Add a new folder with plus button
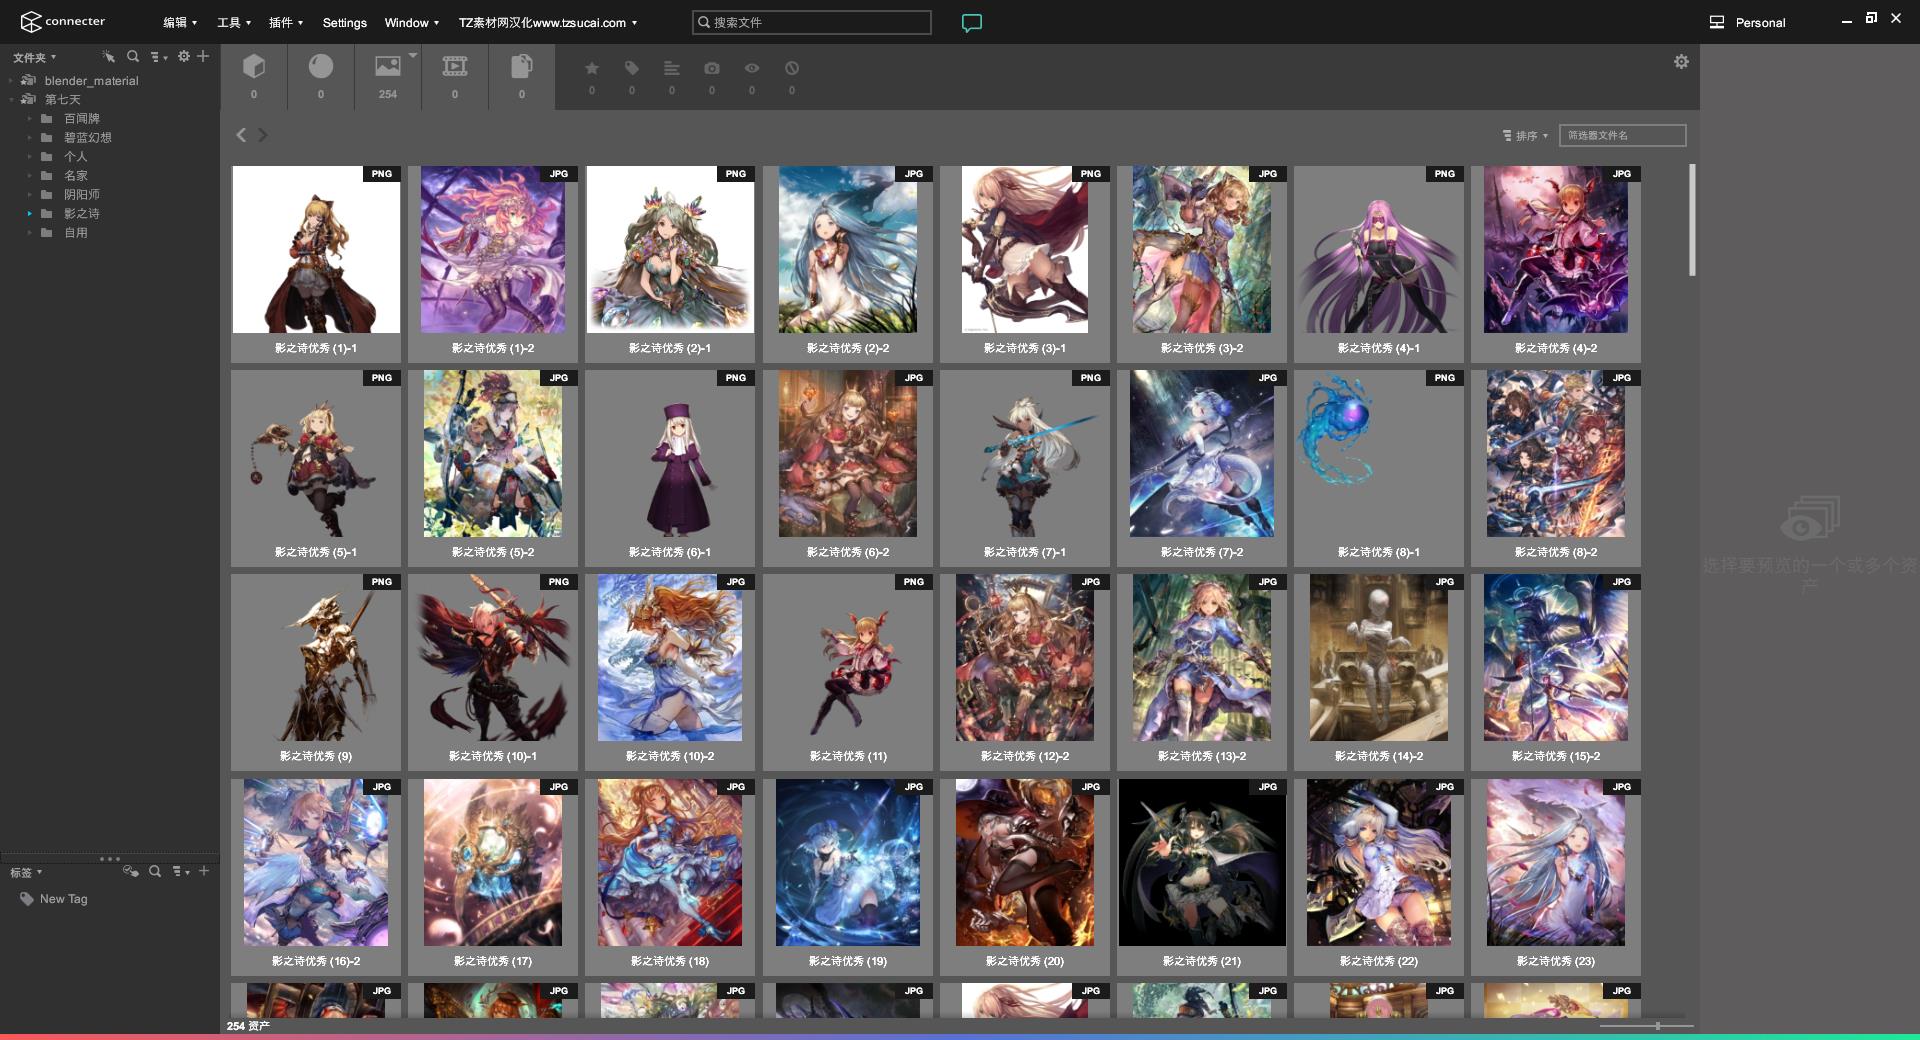 (x=203, y=56)
